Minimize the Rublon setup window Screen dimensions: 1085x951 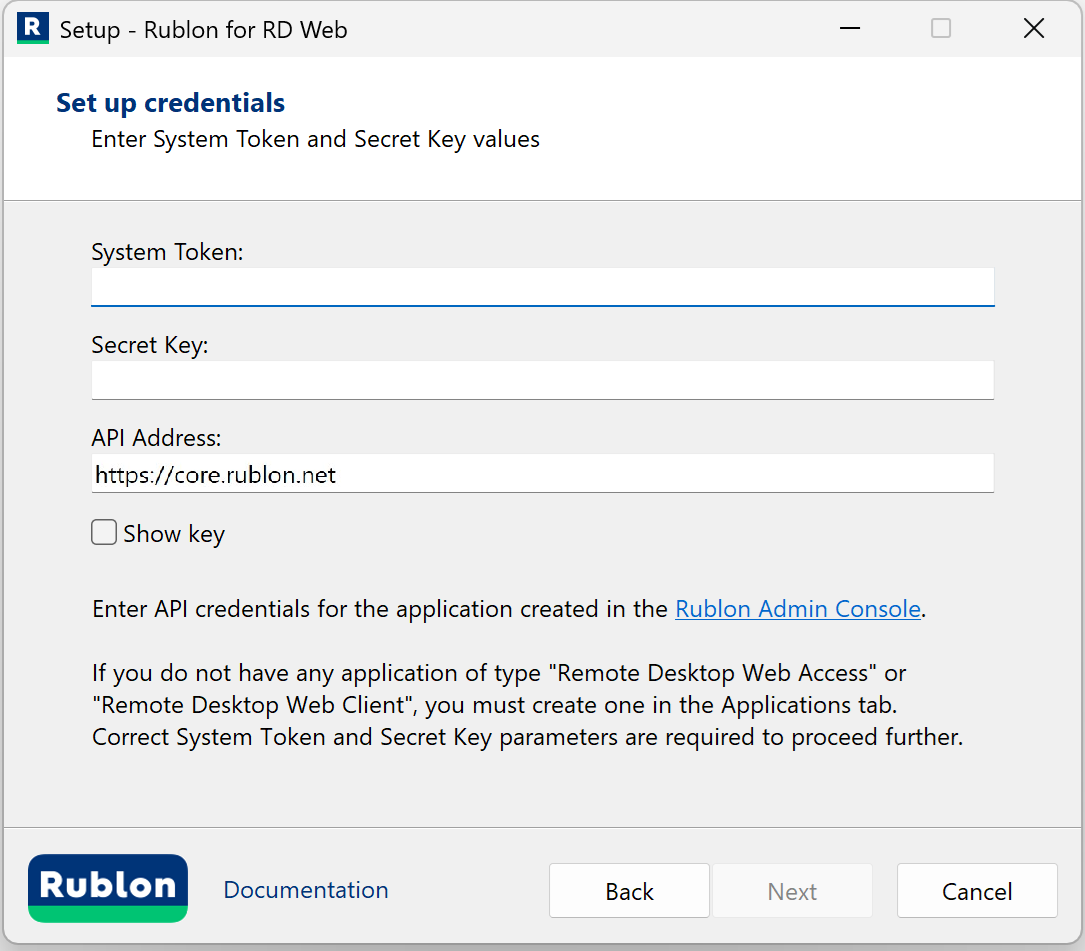pos(850,29)
